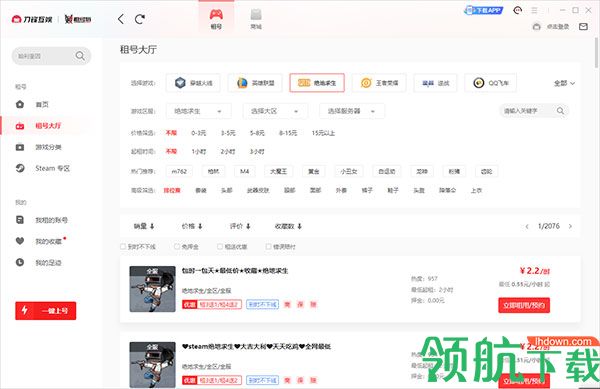Tick the 到时不下线 checkbox
The height and width of the screenshot is (389, 600).
click(x=123, y=247)
